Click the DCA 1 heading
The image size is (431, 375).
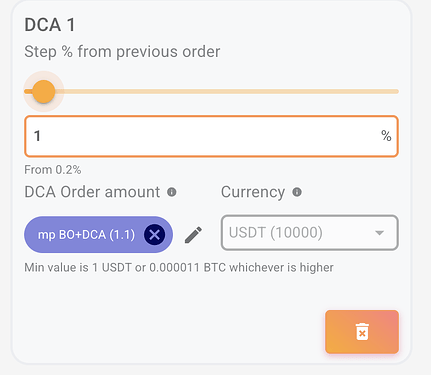50,25
